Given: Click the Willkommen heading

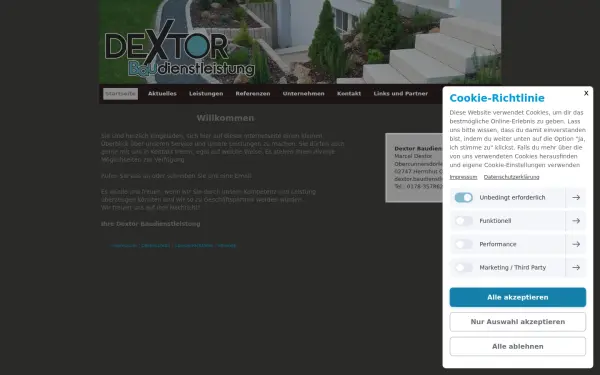Looking at the screenshot, I should pos(225,118).
